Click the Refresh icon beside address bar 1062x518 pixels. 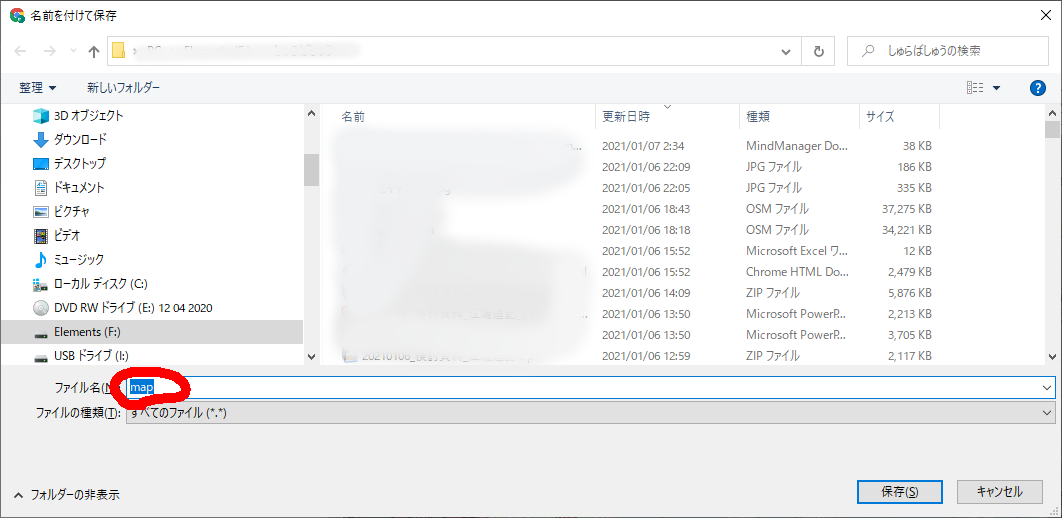819,51
